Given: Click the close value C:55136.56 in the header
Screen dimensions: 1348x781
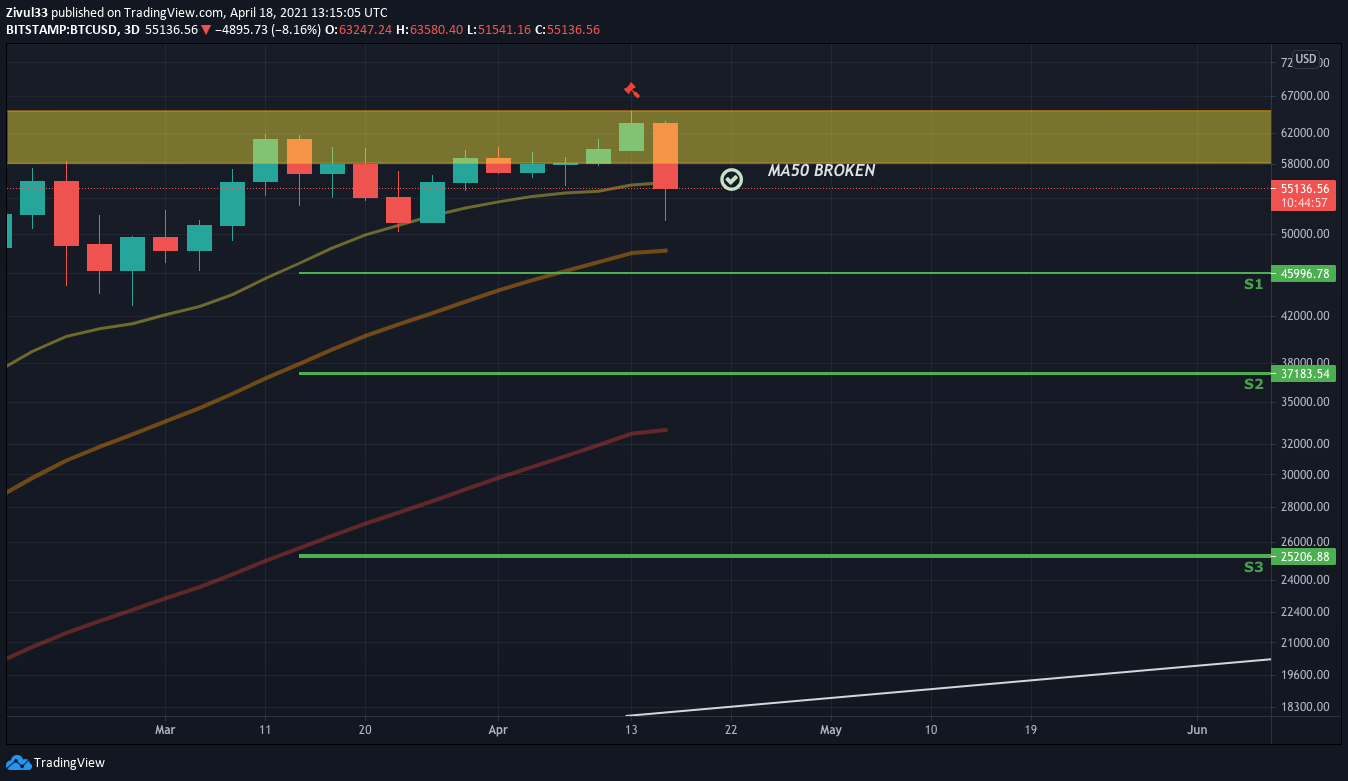Looking at the screenshot, I should (567, 30).
